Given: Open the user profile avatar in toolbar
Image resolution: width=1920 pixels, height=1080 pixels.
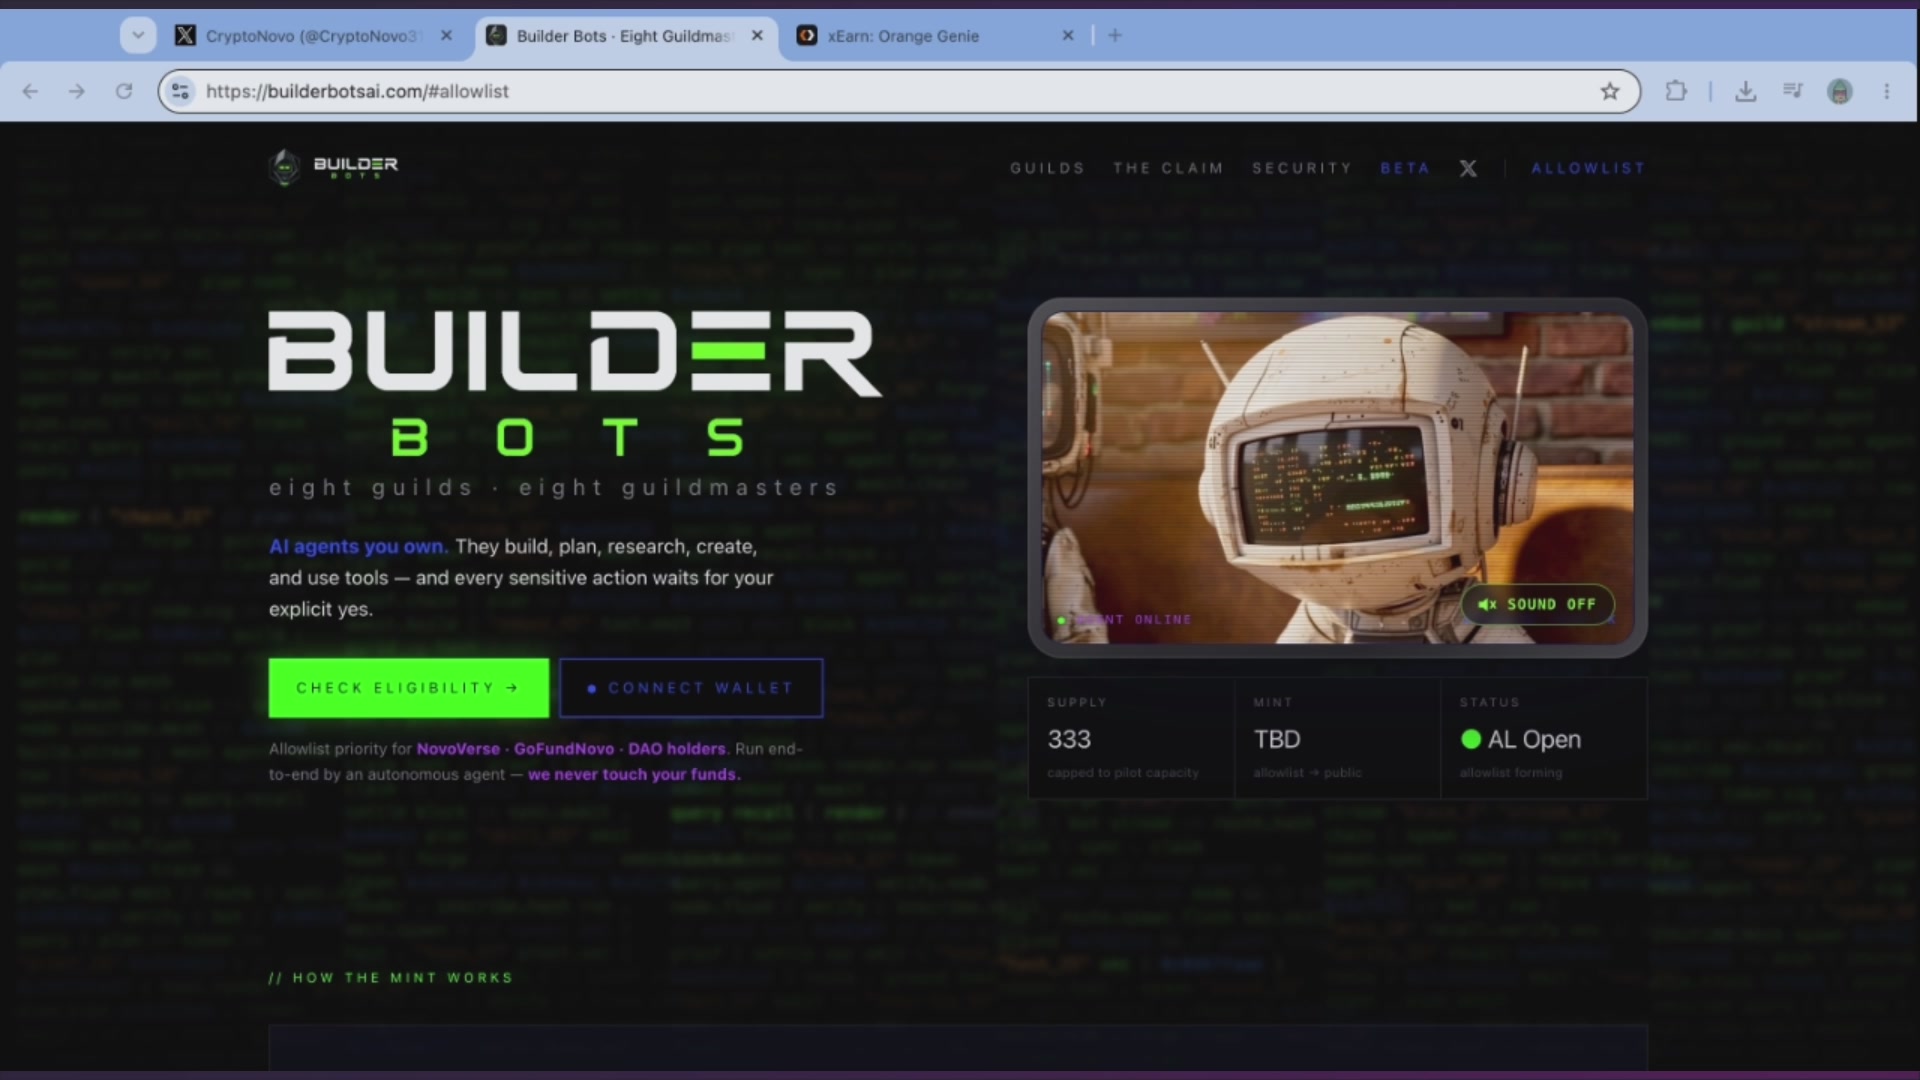Looking at the screenshot, I should [x=1840, y=91].
